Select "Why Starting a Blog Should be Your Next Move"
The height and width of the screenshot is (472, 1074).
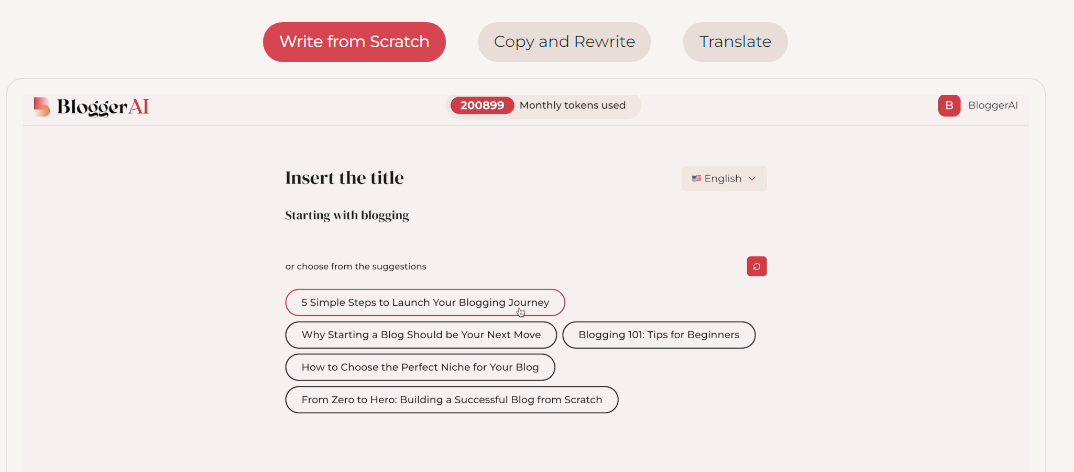(421, 335)
